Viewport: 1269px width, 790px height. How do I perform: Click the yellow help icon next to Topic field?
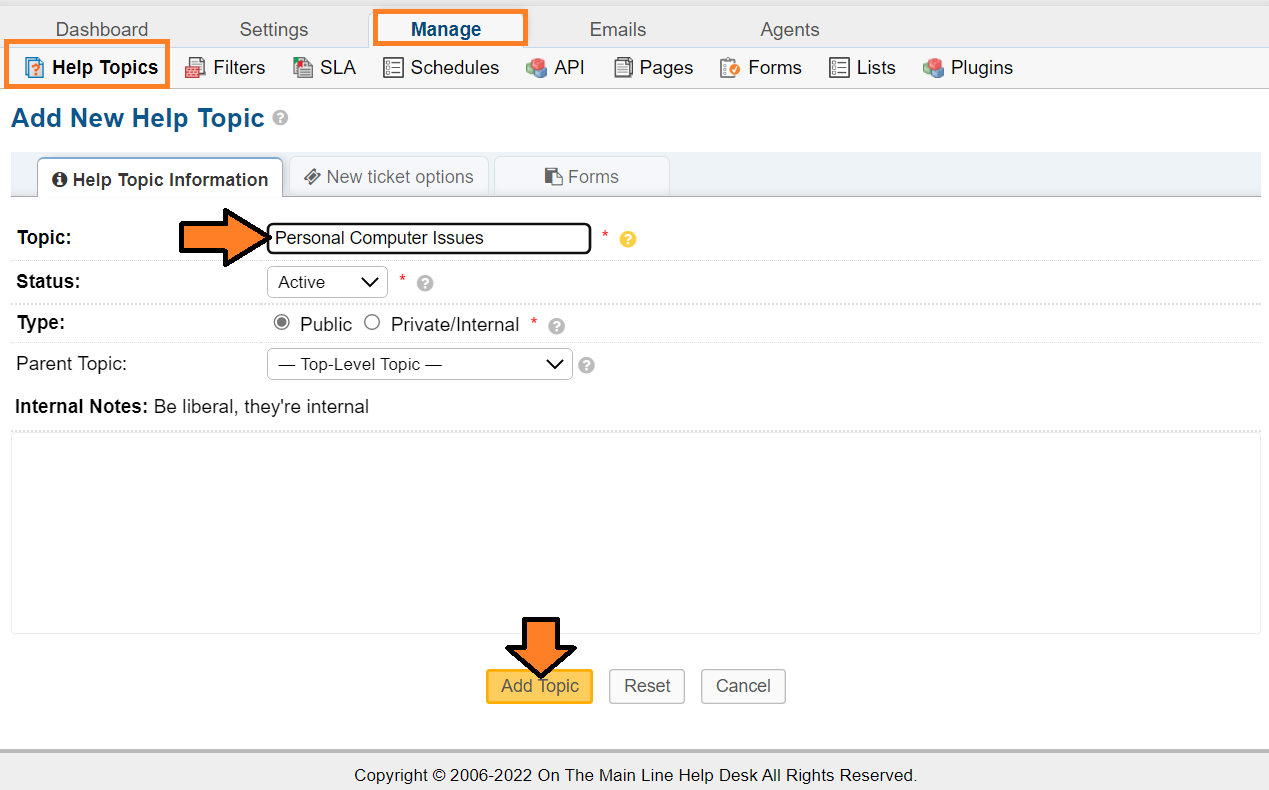pyautogui.click(x=628, y=239)
